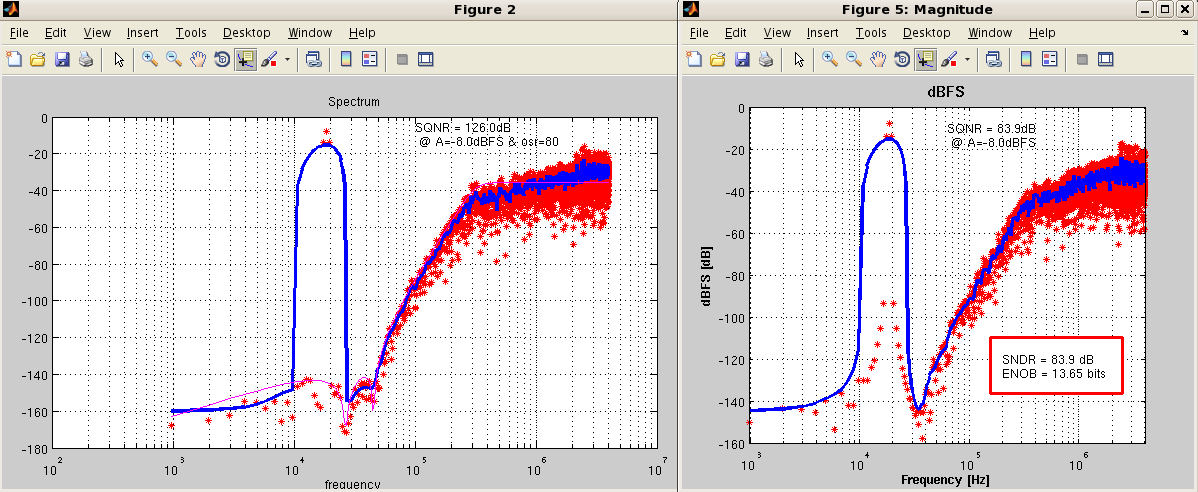This screenshot has width=1198, height=492.
Task: Click the 'dBFS' plot title in Figure 5
Action: pos(947,93)
